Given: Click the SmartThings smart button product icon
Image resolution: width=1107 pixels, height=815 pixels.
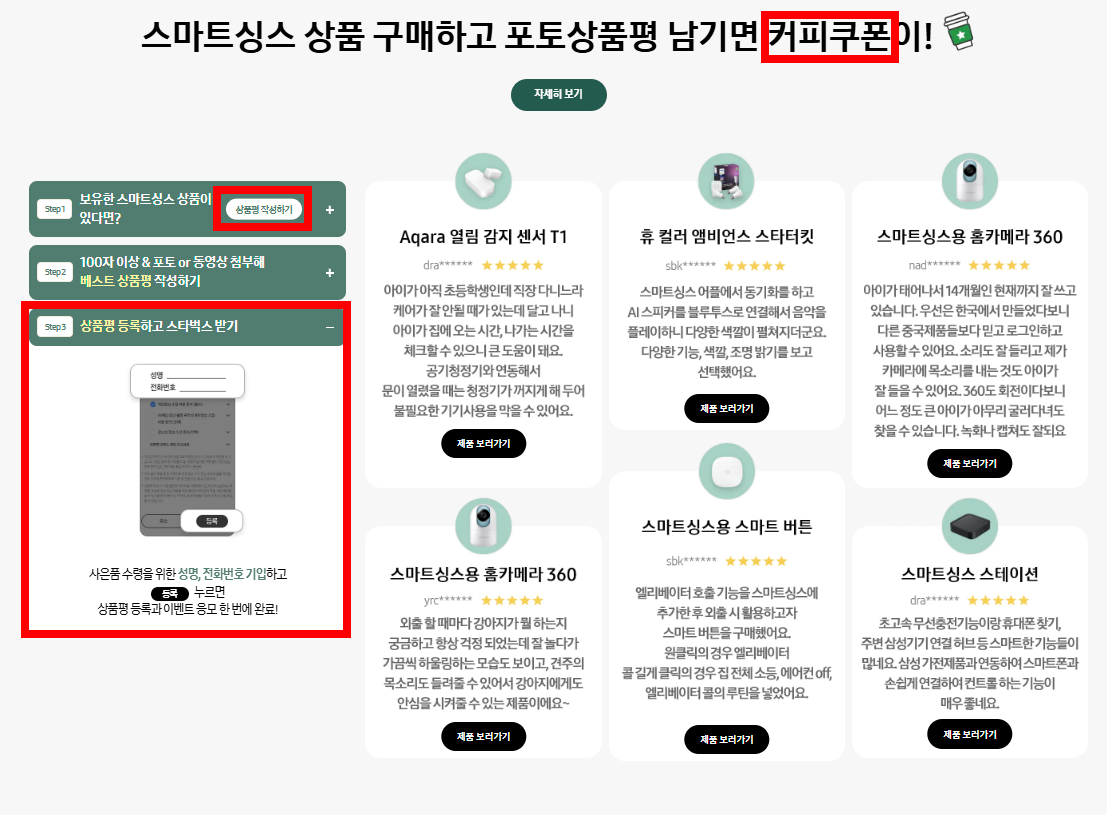Looking at the screenshot, I should (x=726, y=471).
